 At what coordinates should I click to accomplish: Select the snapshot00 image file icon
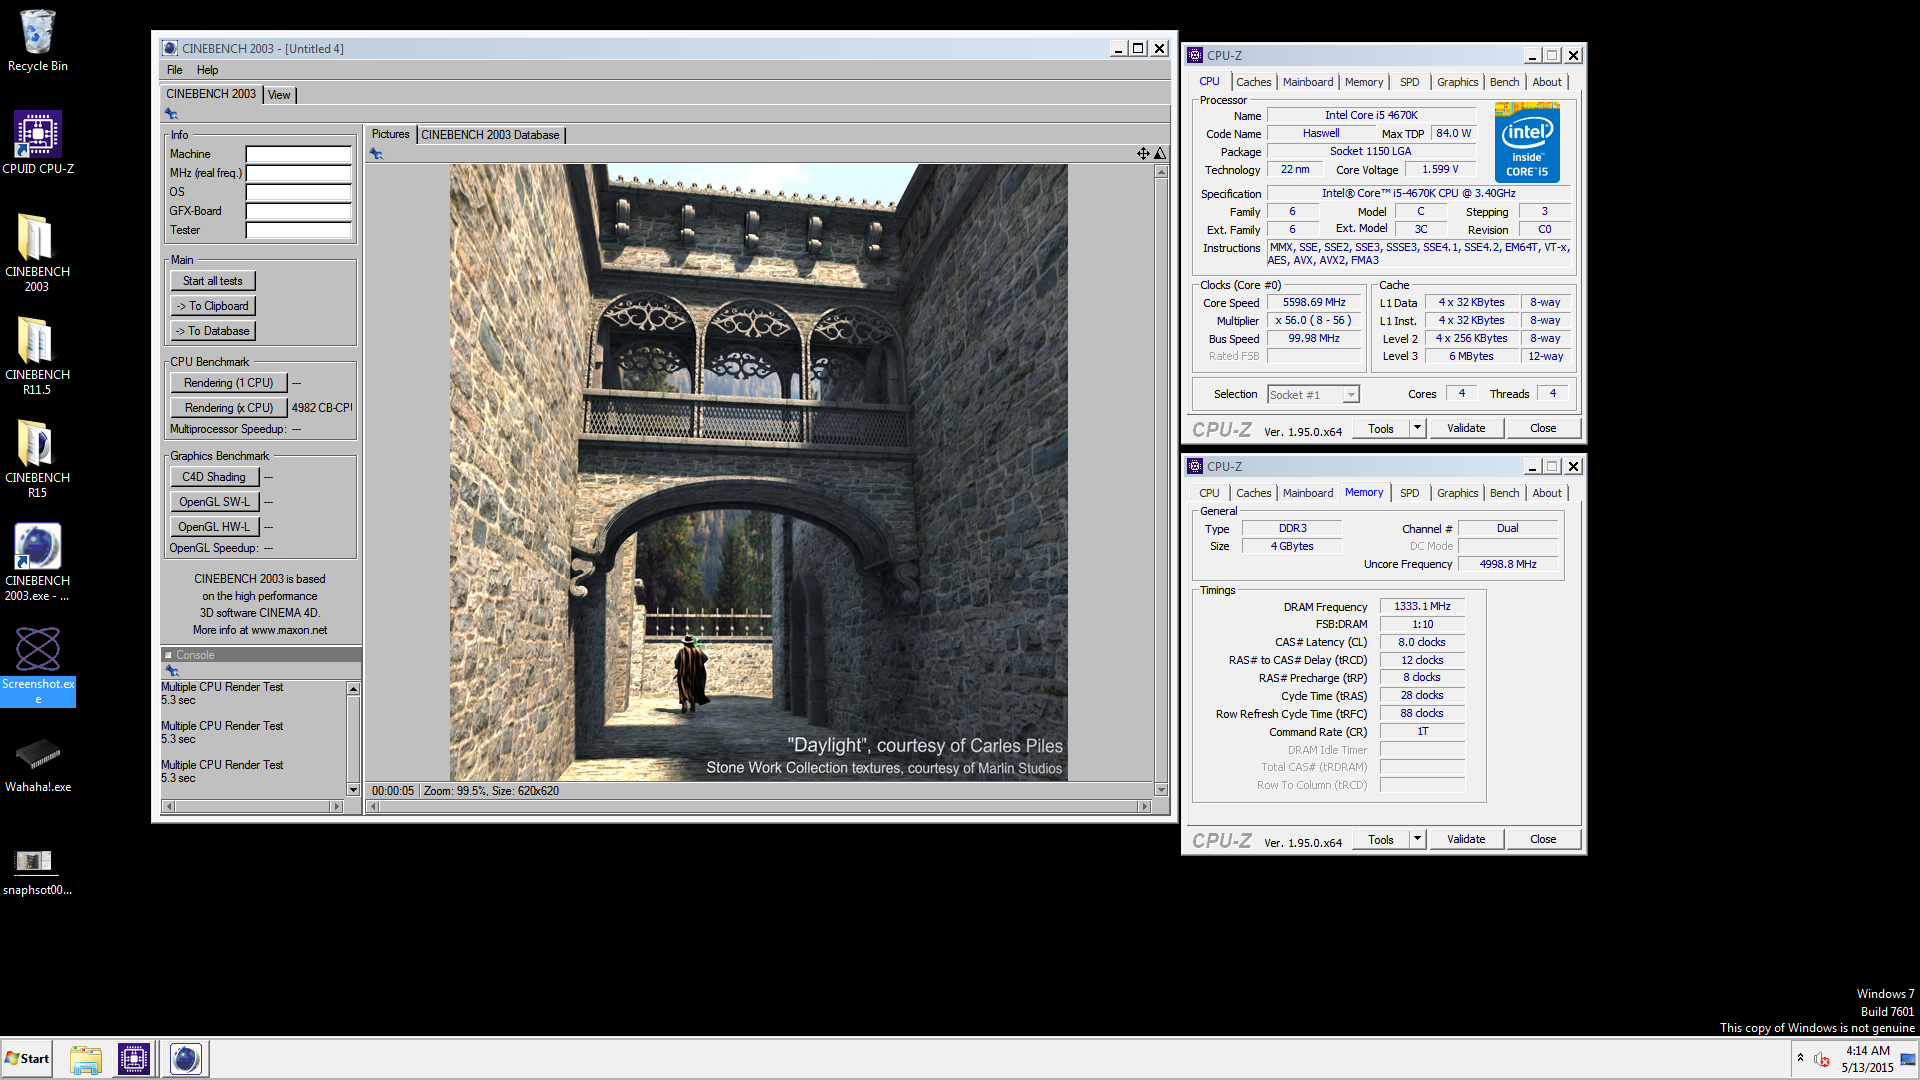coord(37,870)
